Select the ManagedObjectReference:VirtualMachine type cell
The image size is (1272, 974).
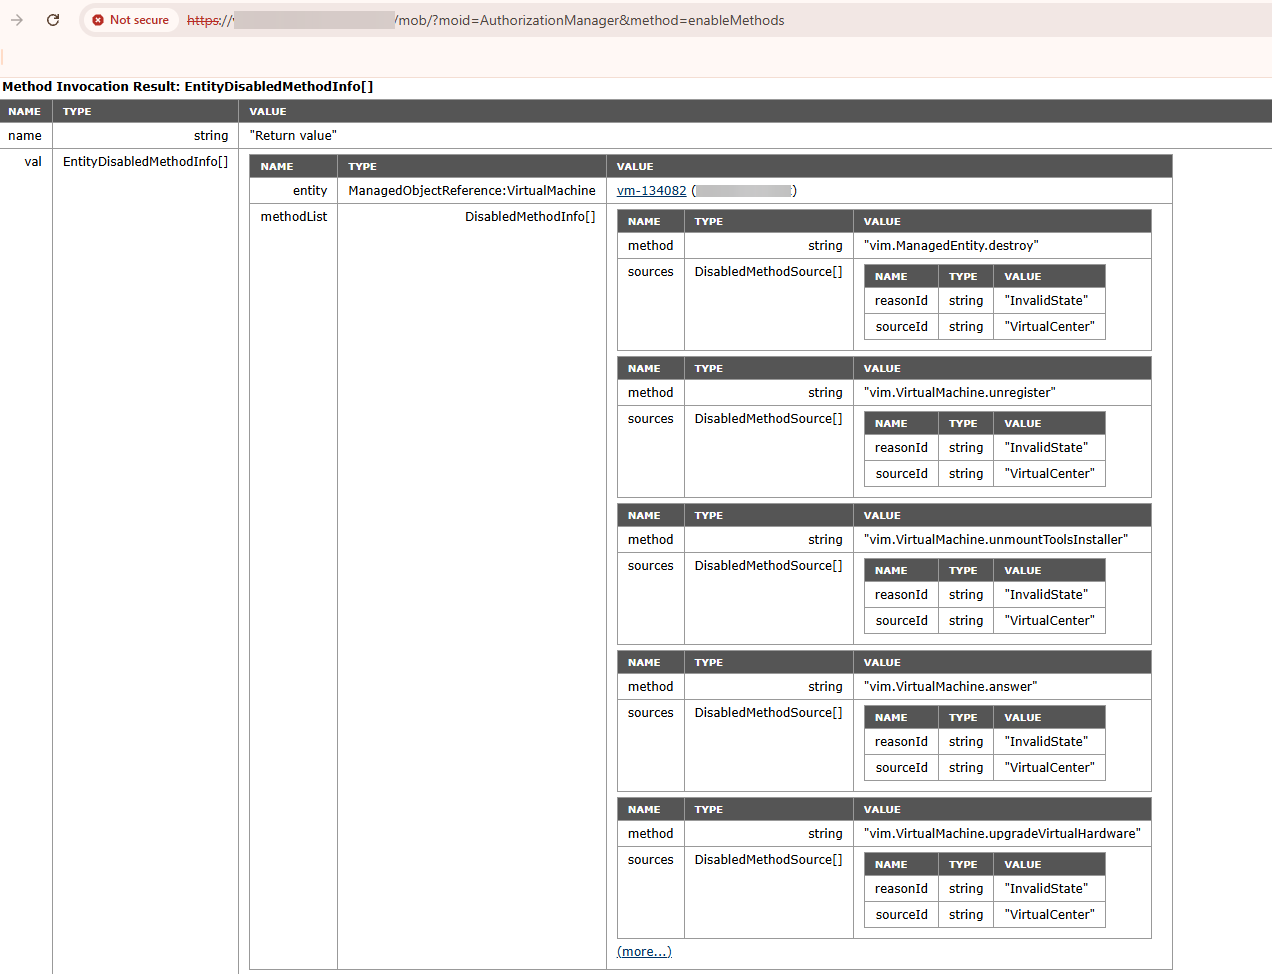coord(471,191)
